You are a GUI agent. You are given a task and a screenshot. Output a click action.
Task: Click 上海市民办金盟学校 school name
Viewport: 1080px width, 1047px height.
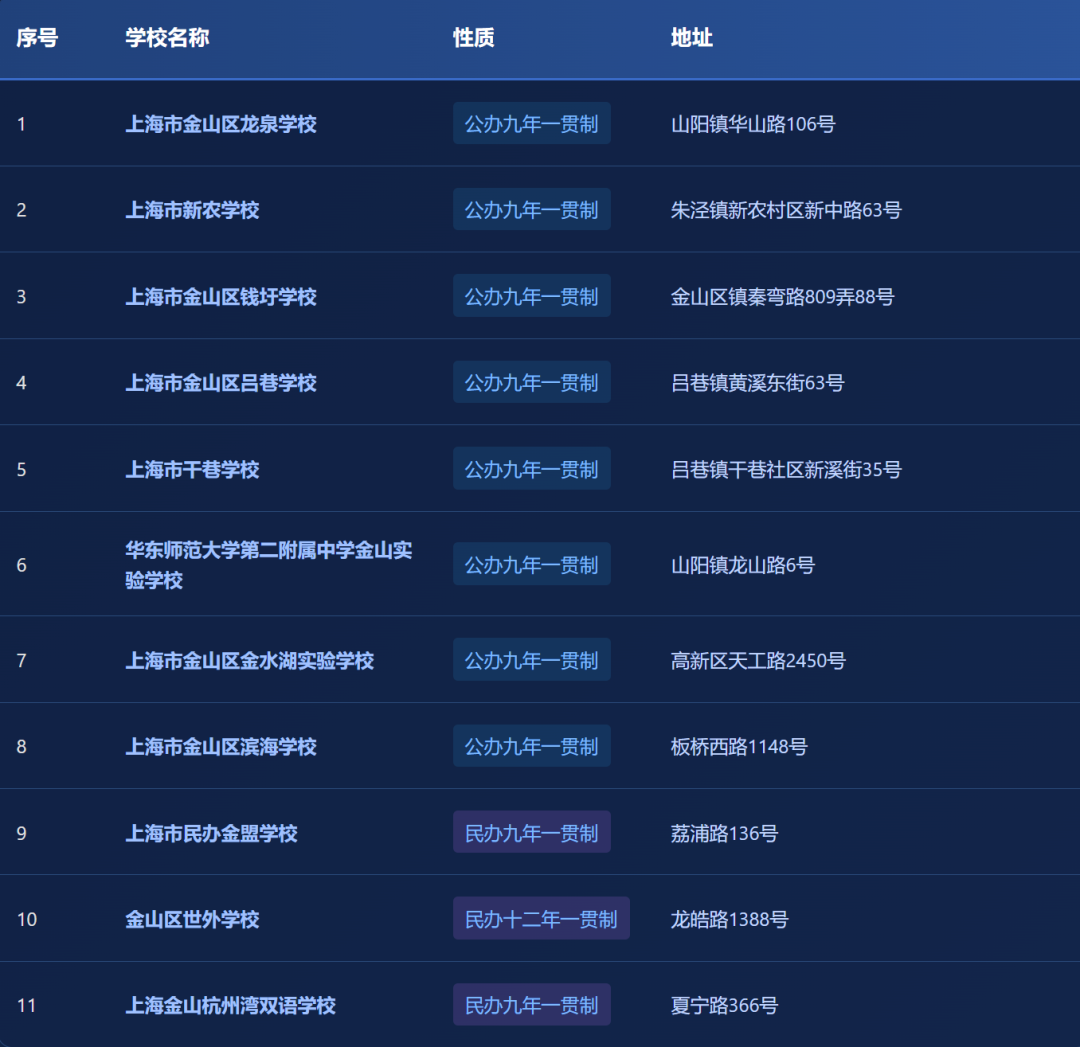(211, 833)
